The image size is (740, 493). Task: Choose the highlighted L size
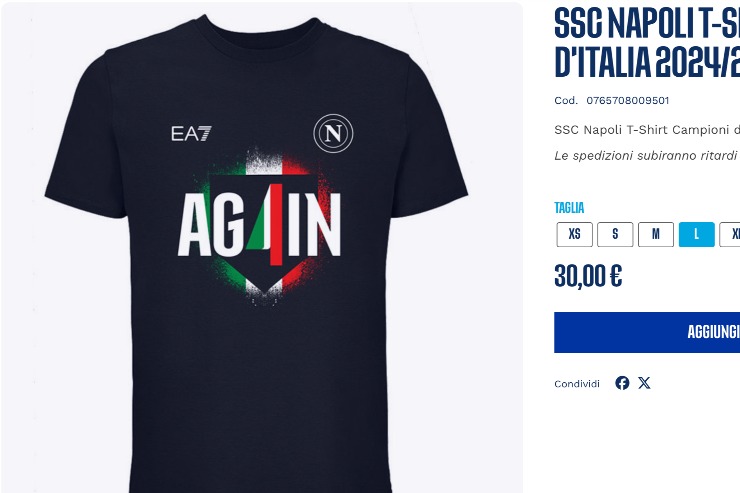point(697,234)
